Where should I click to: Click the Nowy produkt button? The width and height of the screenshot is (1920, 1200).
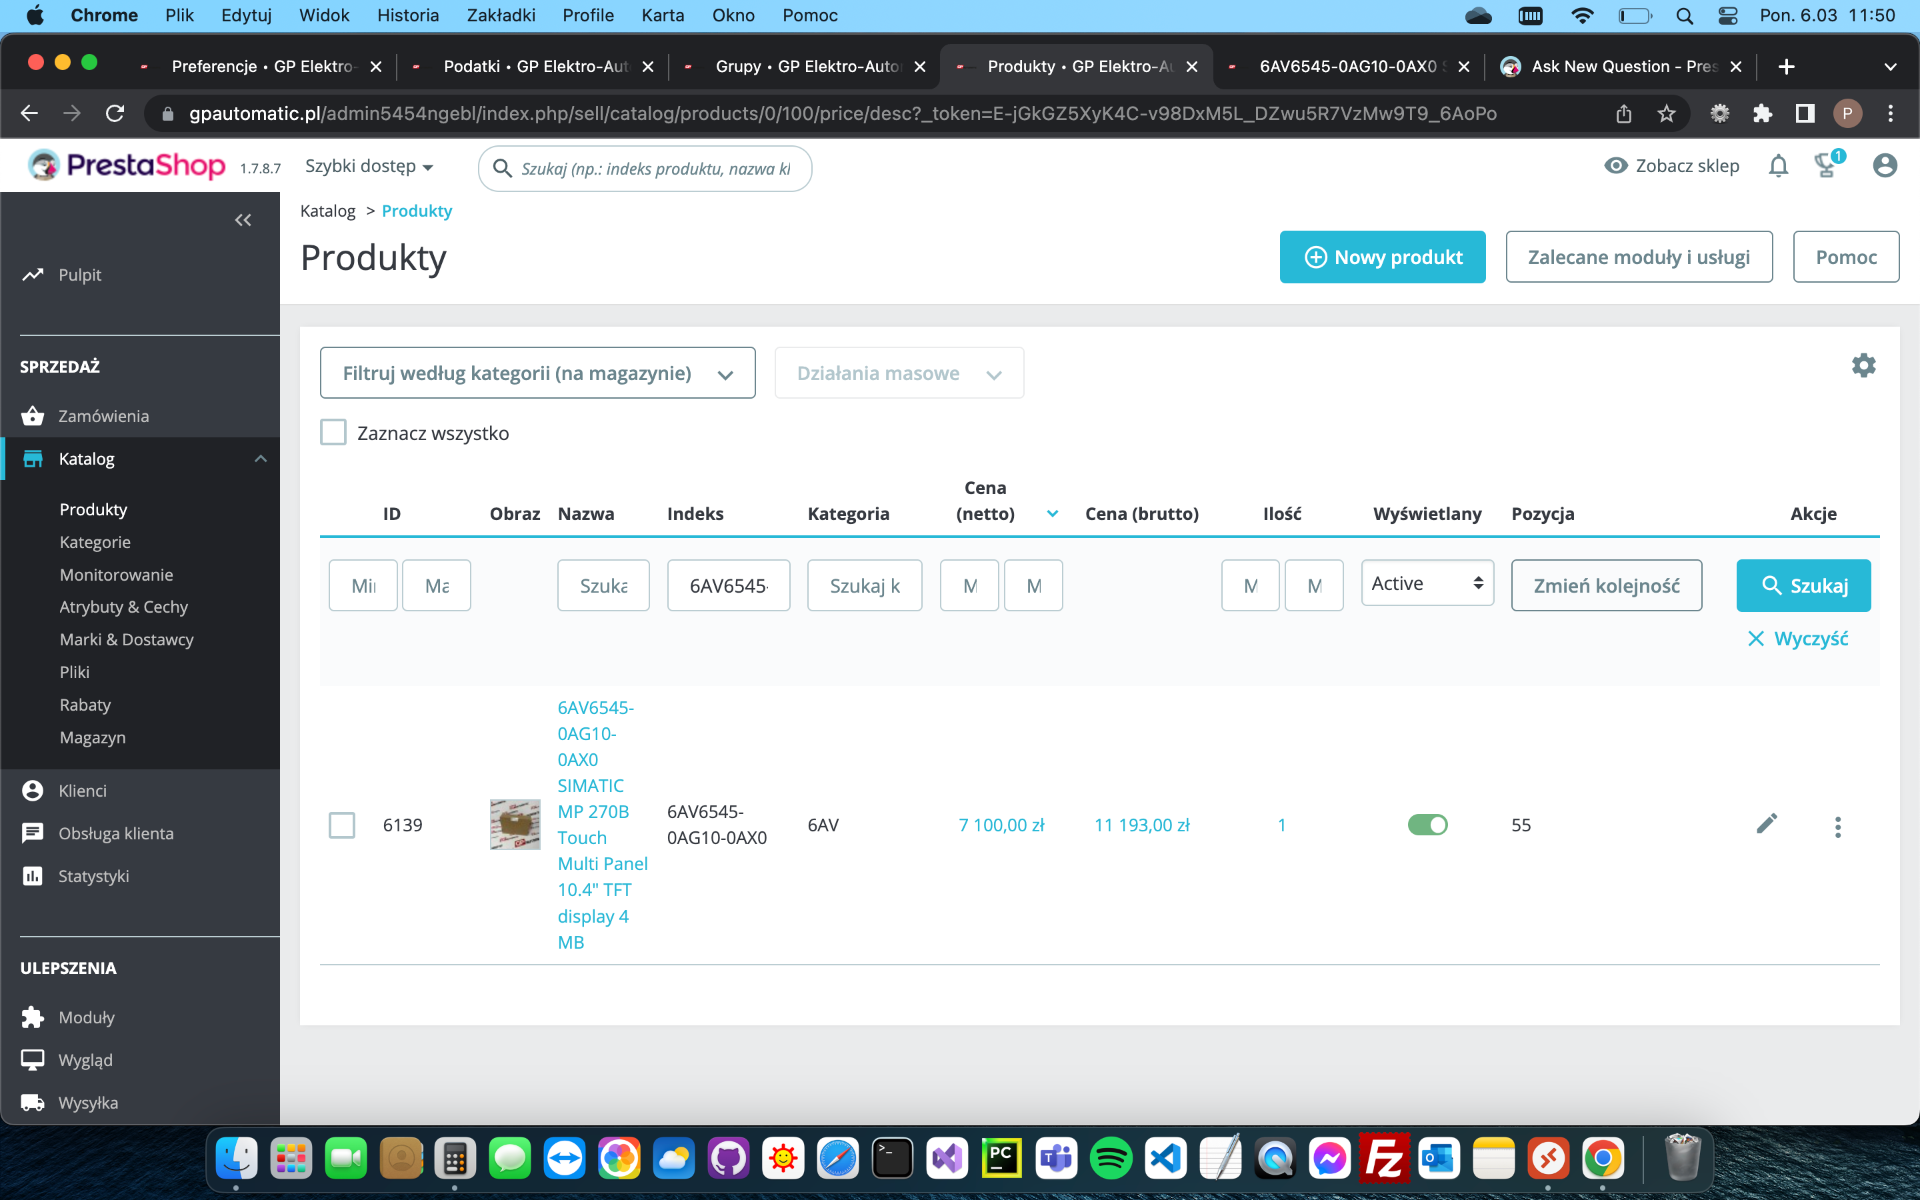[1382, 257]
